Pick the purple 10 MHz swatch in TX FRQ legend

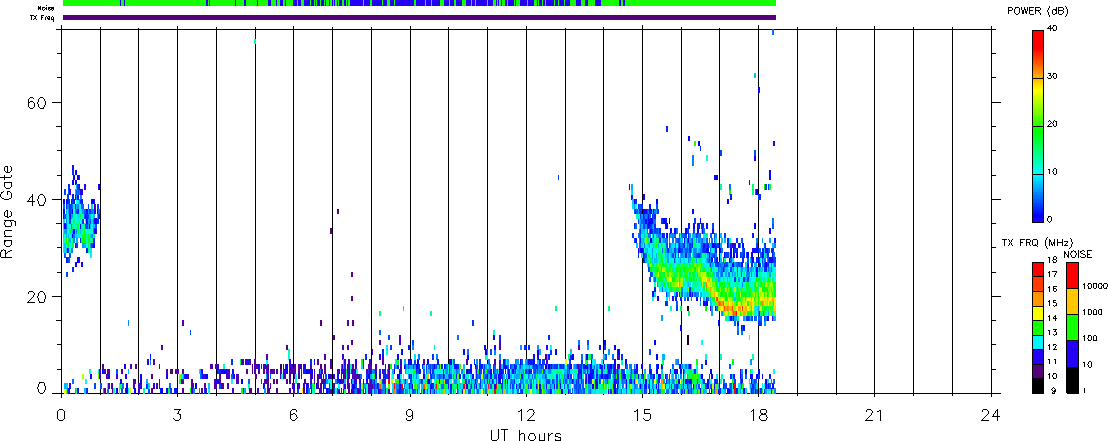1038,371
